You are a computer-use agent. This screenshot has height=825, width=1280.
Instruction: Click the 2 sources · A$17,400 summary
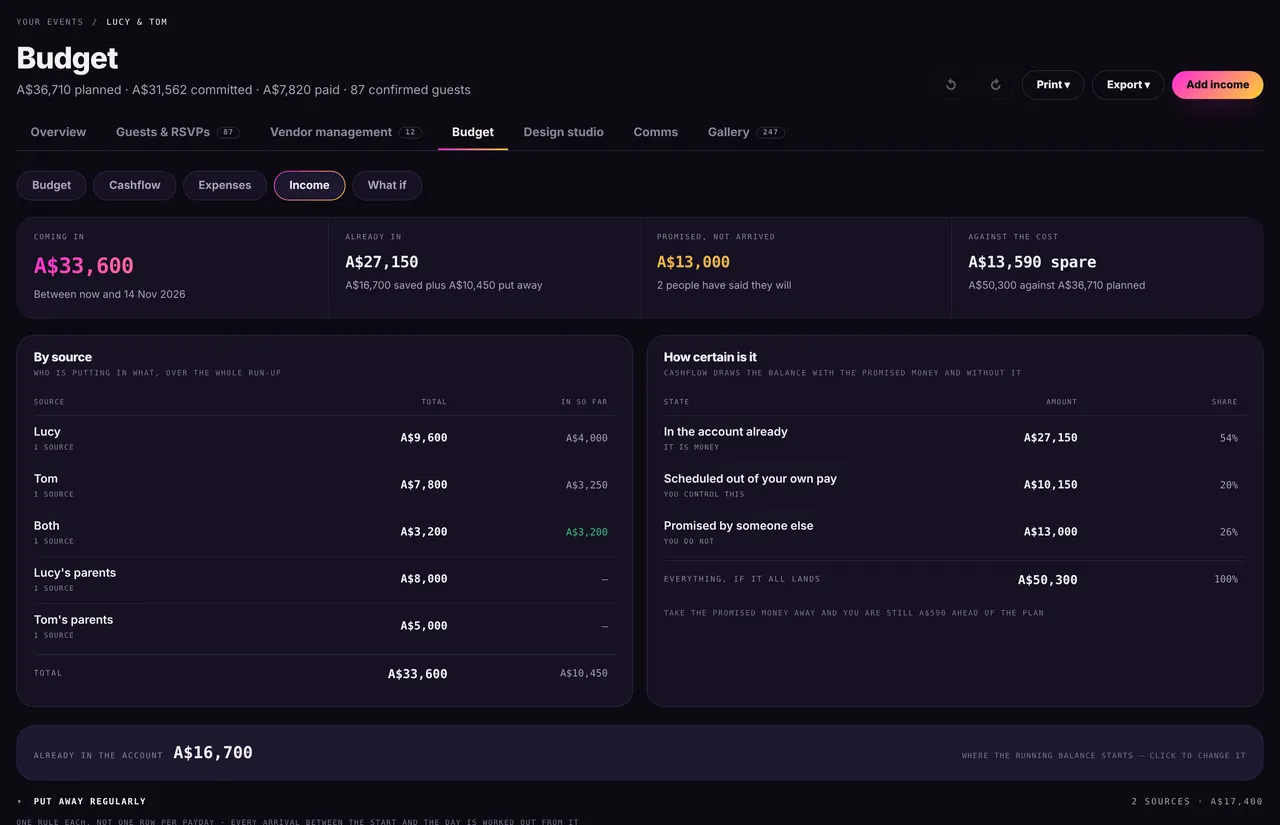click(x=1197, y=801)
